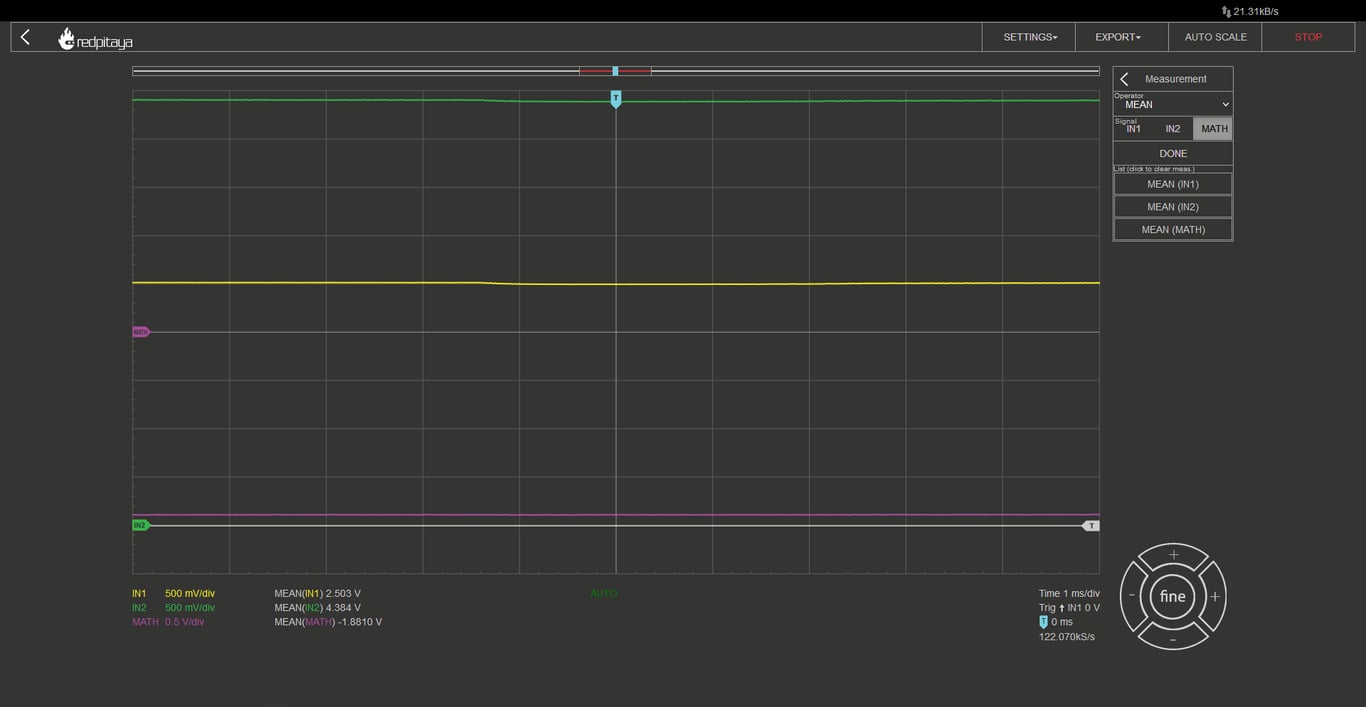
Task: Click the minus at bottom of the dial
Action: click(1173, 638)
